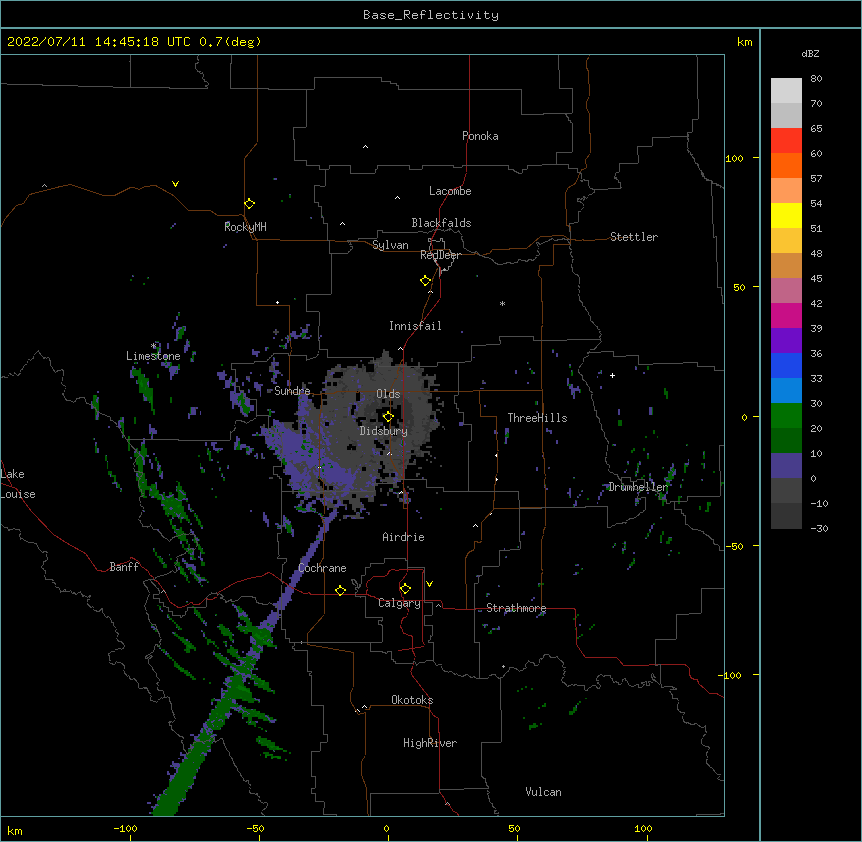Select the Stettler label
The image size is (862, 842).
pyautogui.click(x=634, y=237)
